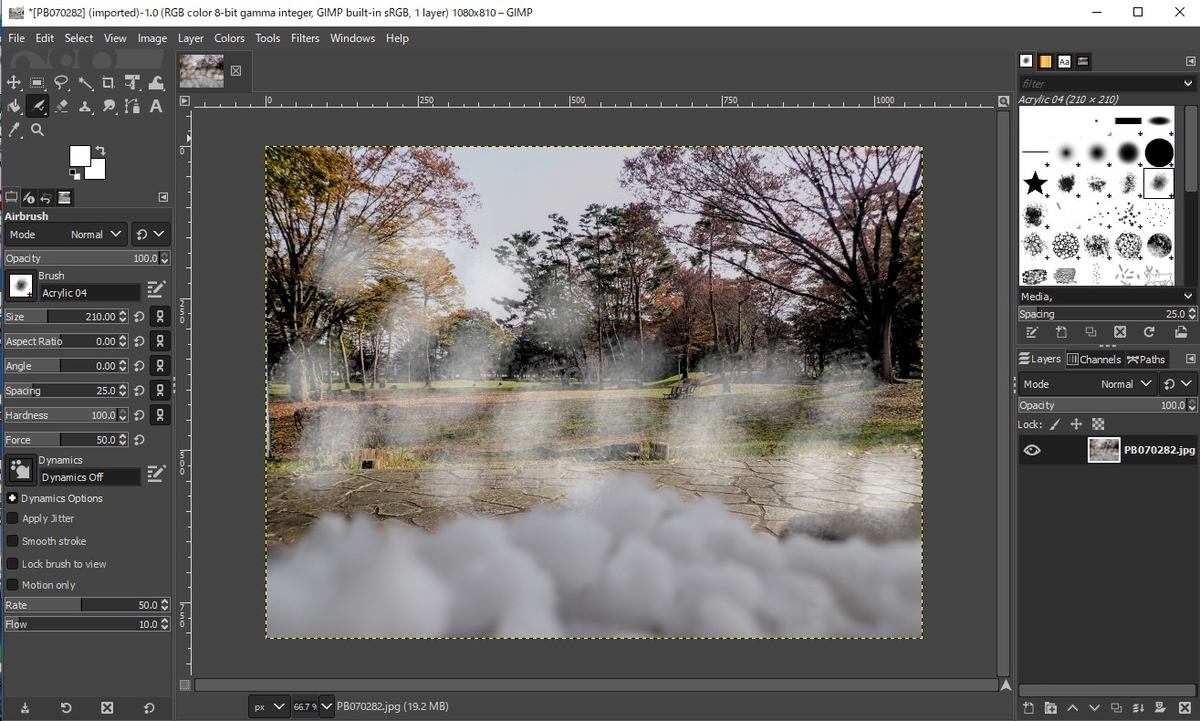Open Layers dock configuration menu

pyautogui.click(x=1190, y=359)
